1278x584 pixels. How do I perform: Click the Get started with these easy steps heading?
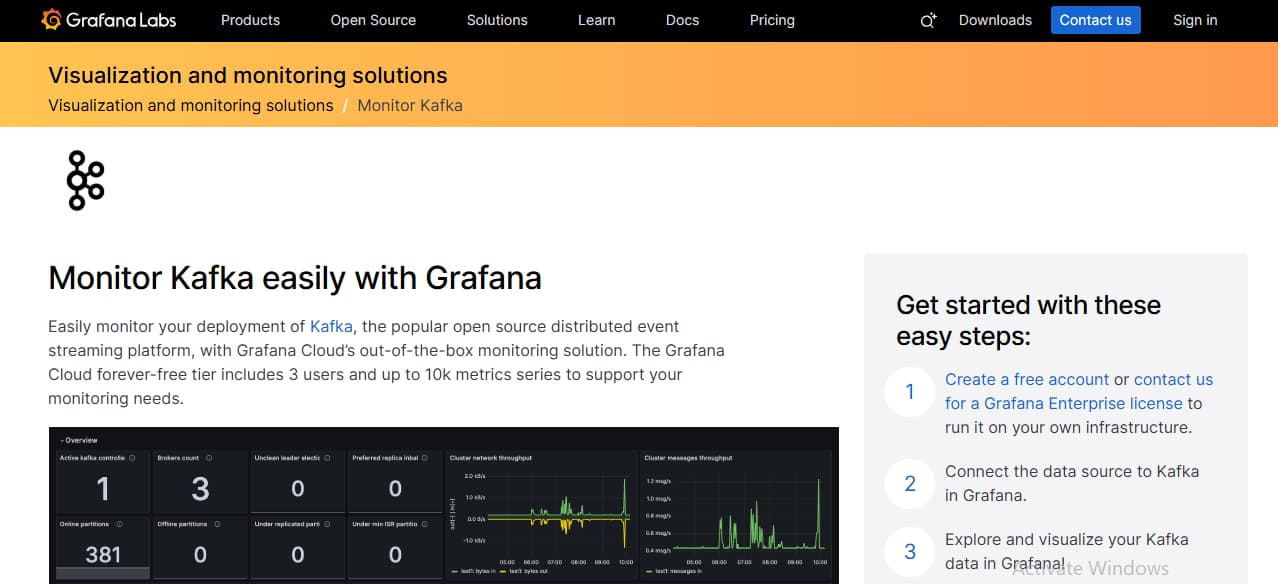(x=1029, y=320)
